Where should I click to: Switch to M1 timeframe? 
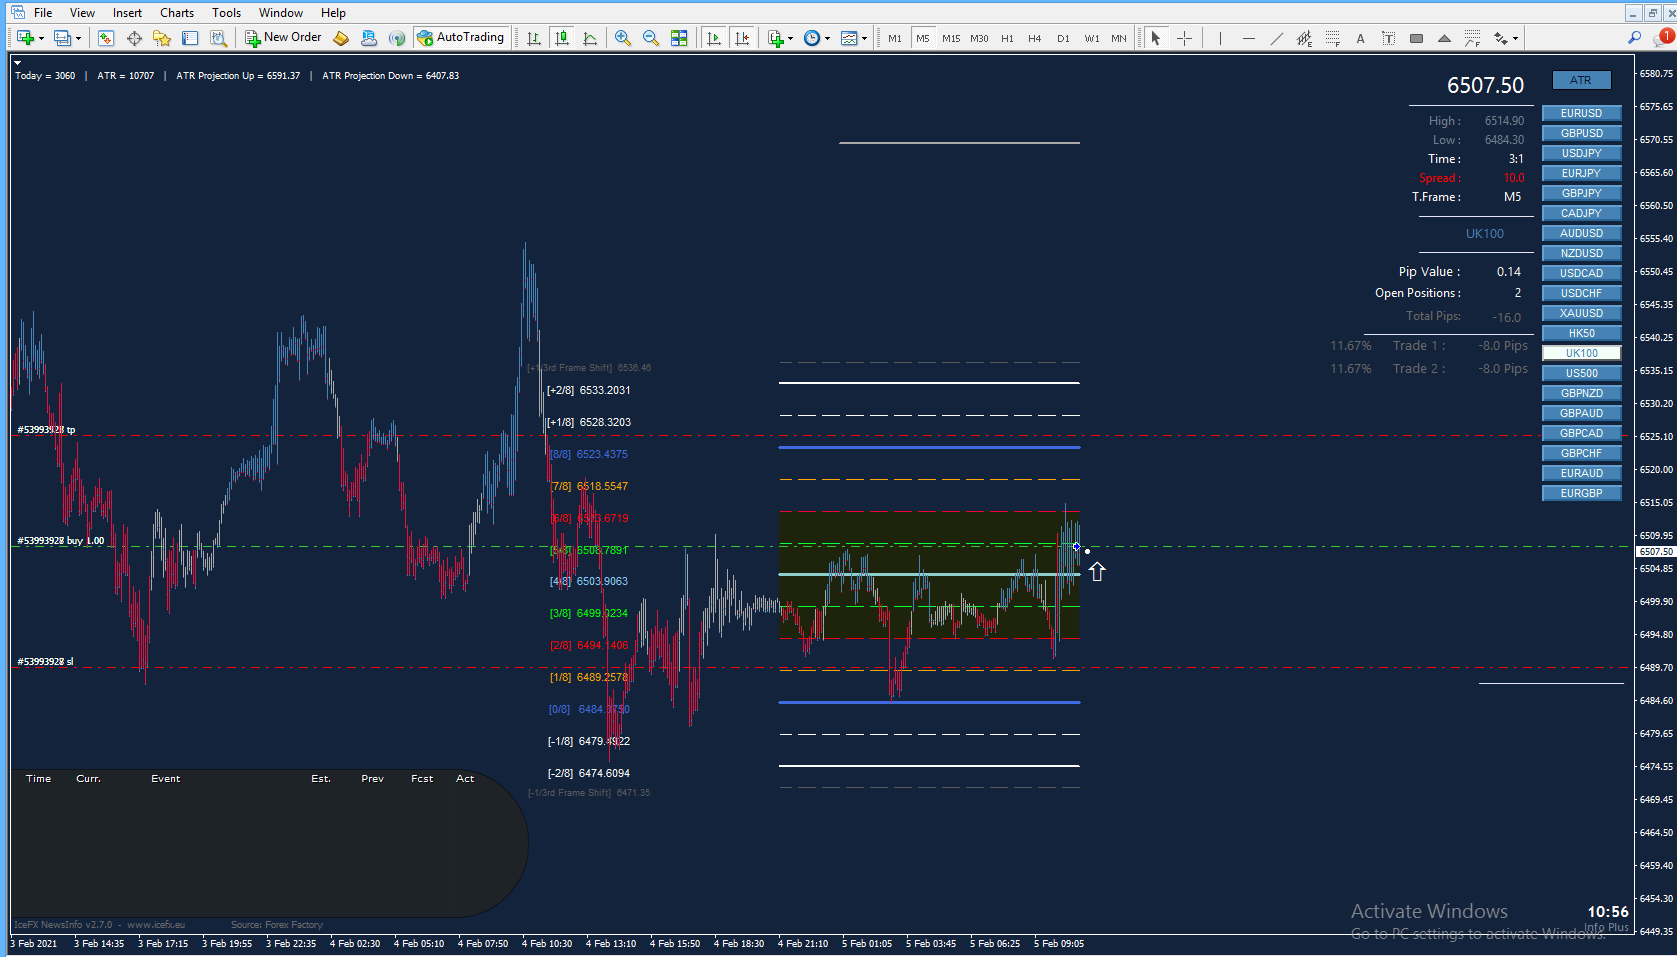click(894, 38)
